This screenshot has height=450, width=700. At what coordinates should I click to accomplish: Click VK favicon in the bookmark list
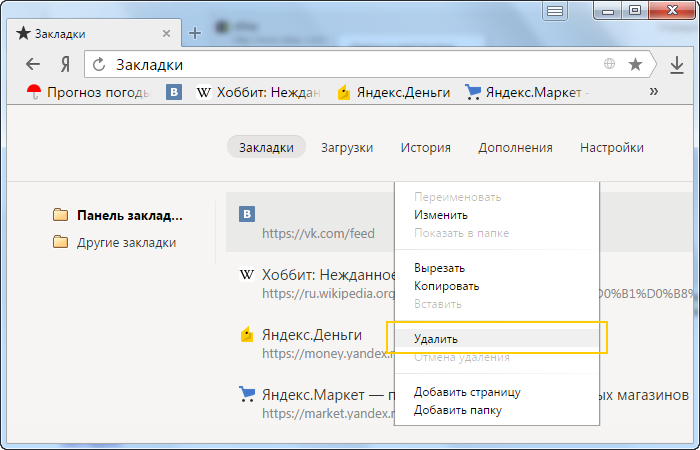click(x=247, y=214)
